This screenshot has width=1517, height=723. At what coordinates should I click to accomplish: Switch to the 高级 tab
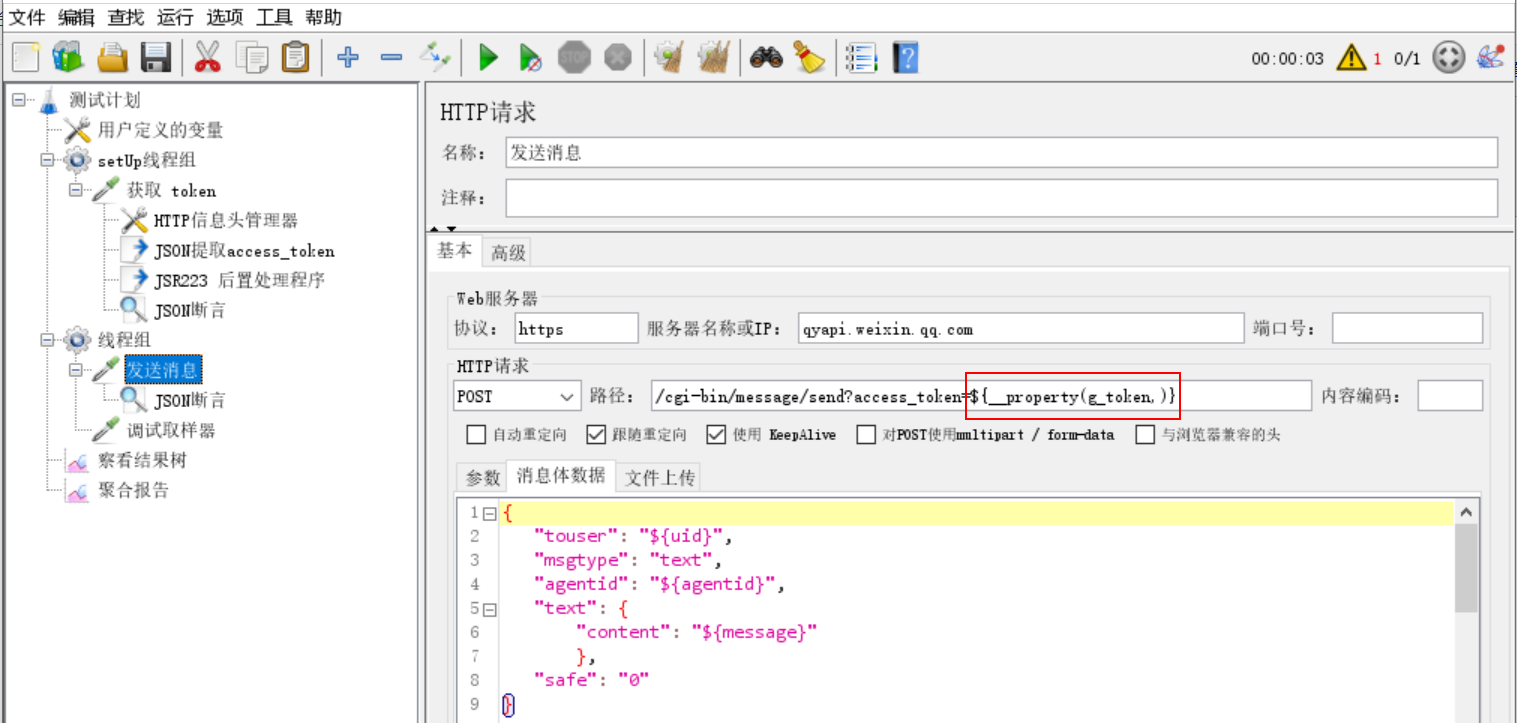[508, 253]
